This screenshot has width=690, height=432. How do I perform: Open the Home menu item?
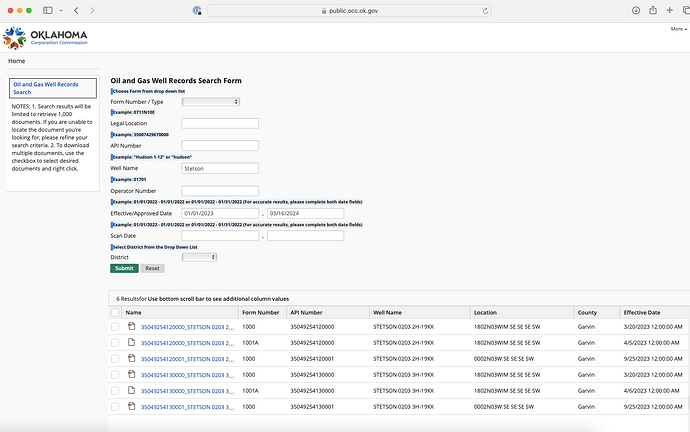(x=16, y=61)
